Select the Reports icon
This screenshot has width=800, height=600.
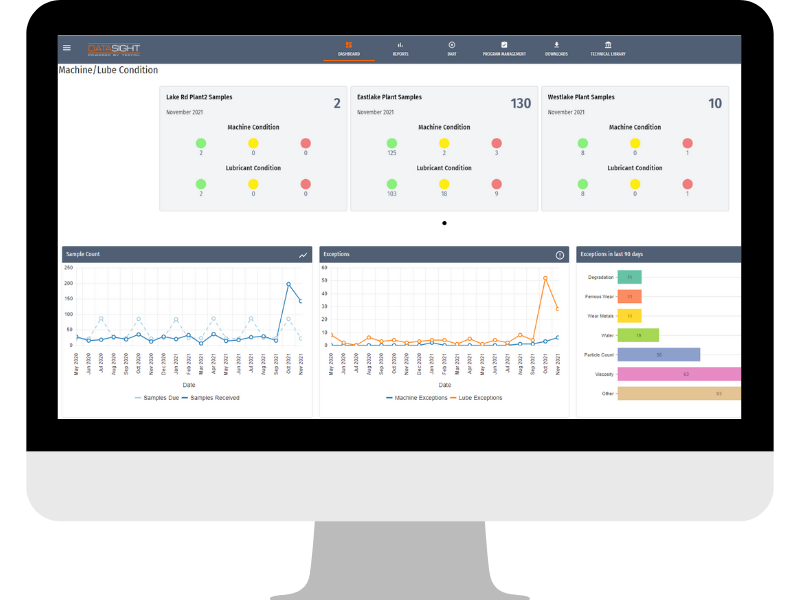401,46
